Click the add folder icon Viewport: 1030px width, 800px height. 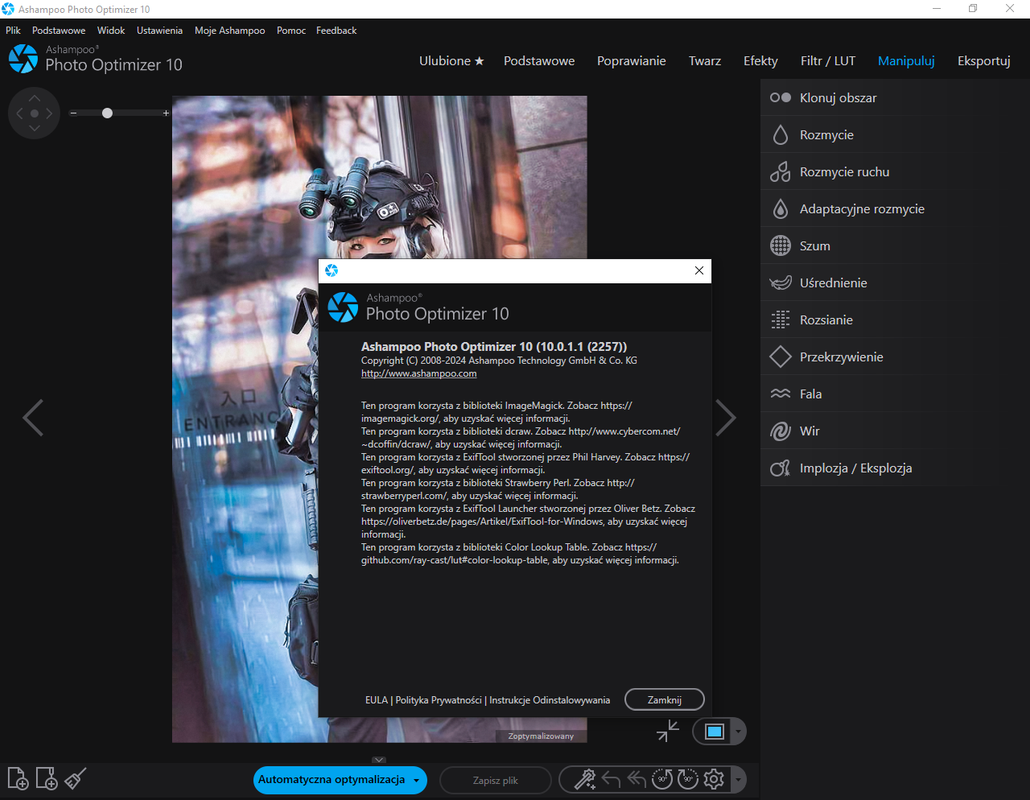coord(46,778)
